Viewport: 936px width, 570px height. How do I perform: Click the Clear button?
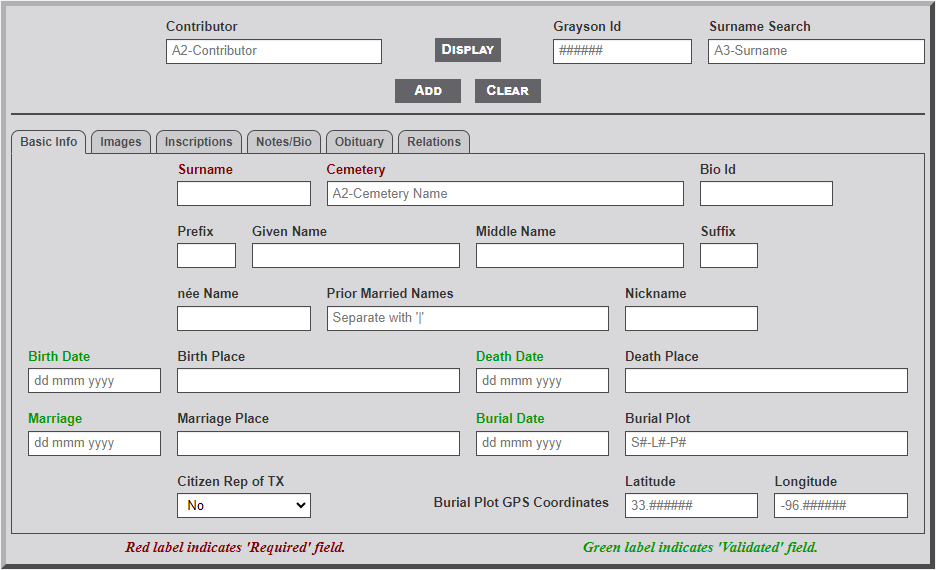click(507, 91)
